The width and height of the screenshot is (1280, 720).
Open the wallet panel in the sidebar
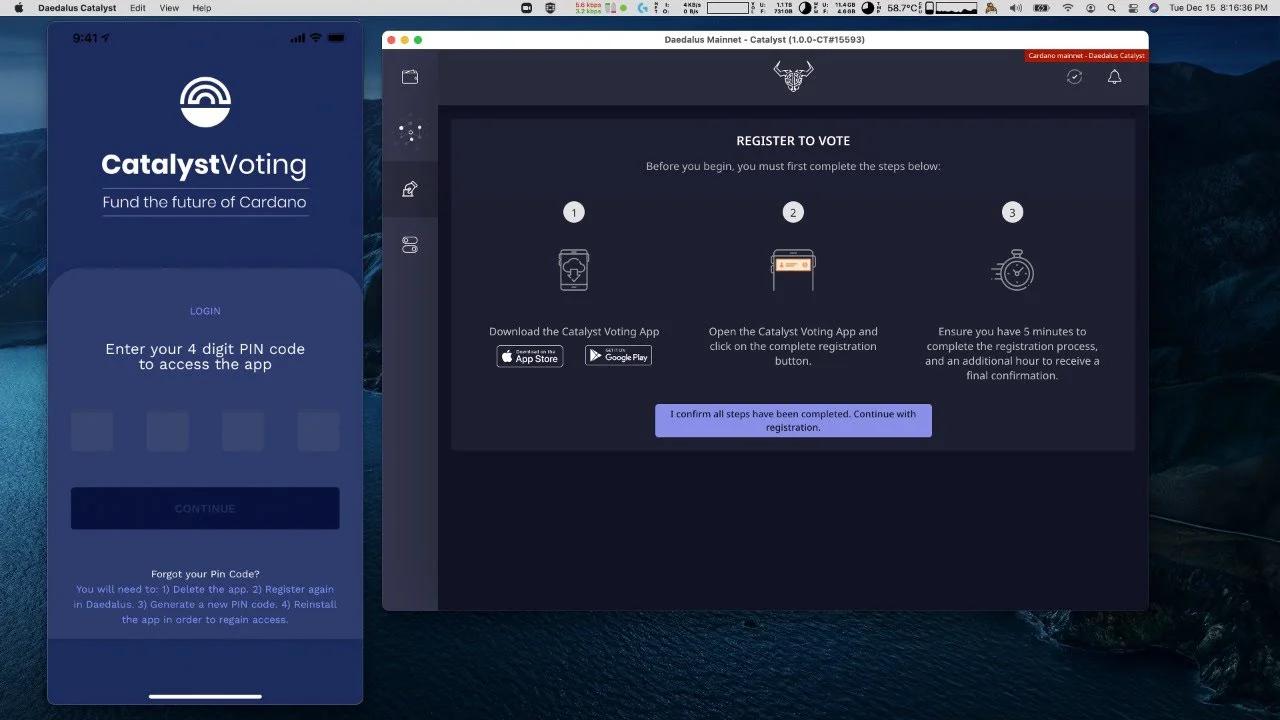(x=409, y=76)
